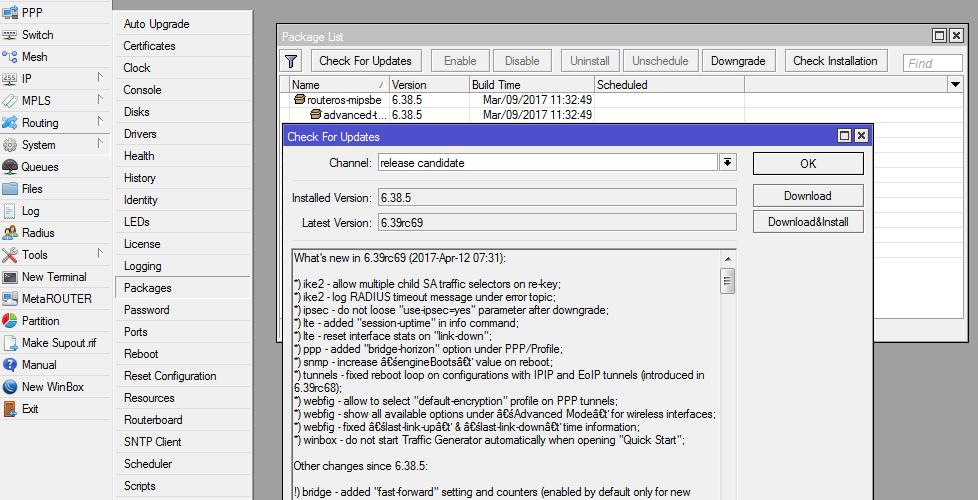The width and height of the screenshot is (978, 500).
Task: Expand the IP submenu arrow
Action: [100, 77]
